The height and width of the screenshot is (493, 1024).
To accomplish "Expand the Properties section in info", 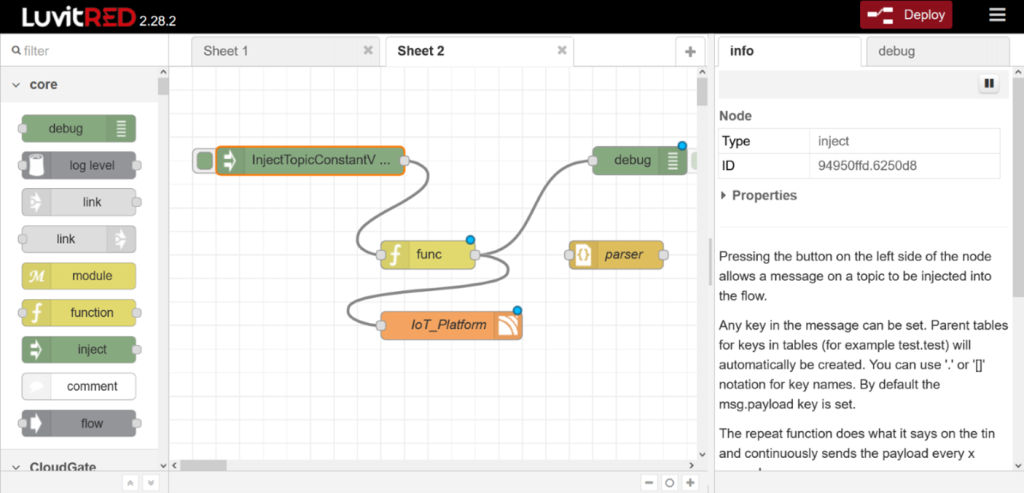I will (758, 196).
